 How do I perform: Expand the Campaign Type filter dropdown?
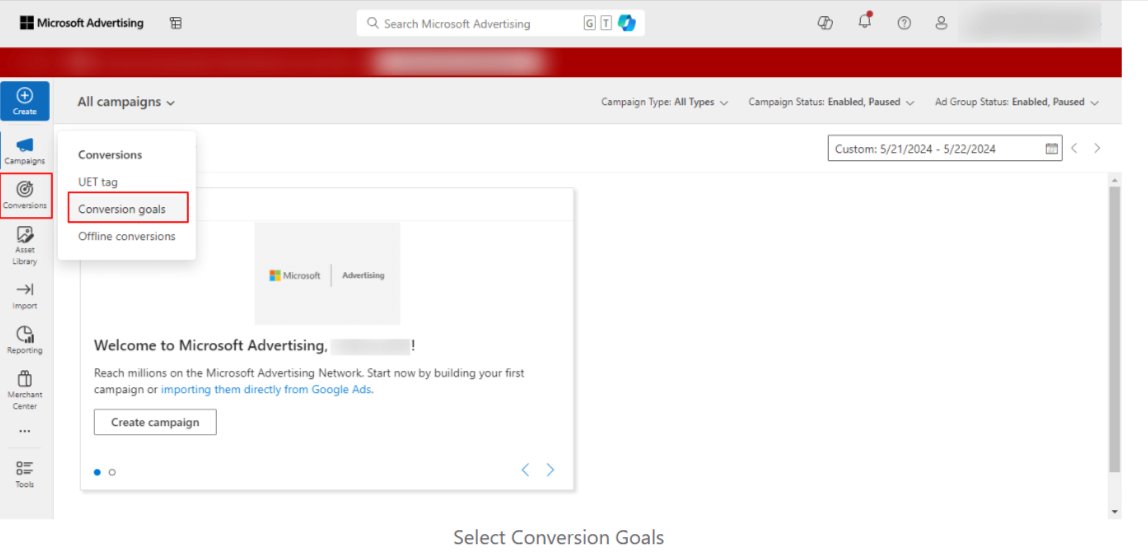[665, 102]
